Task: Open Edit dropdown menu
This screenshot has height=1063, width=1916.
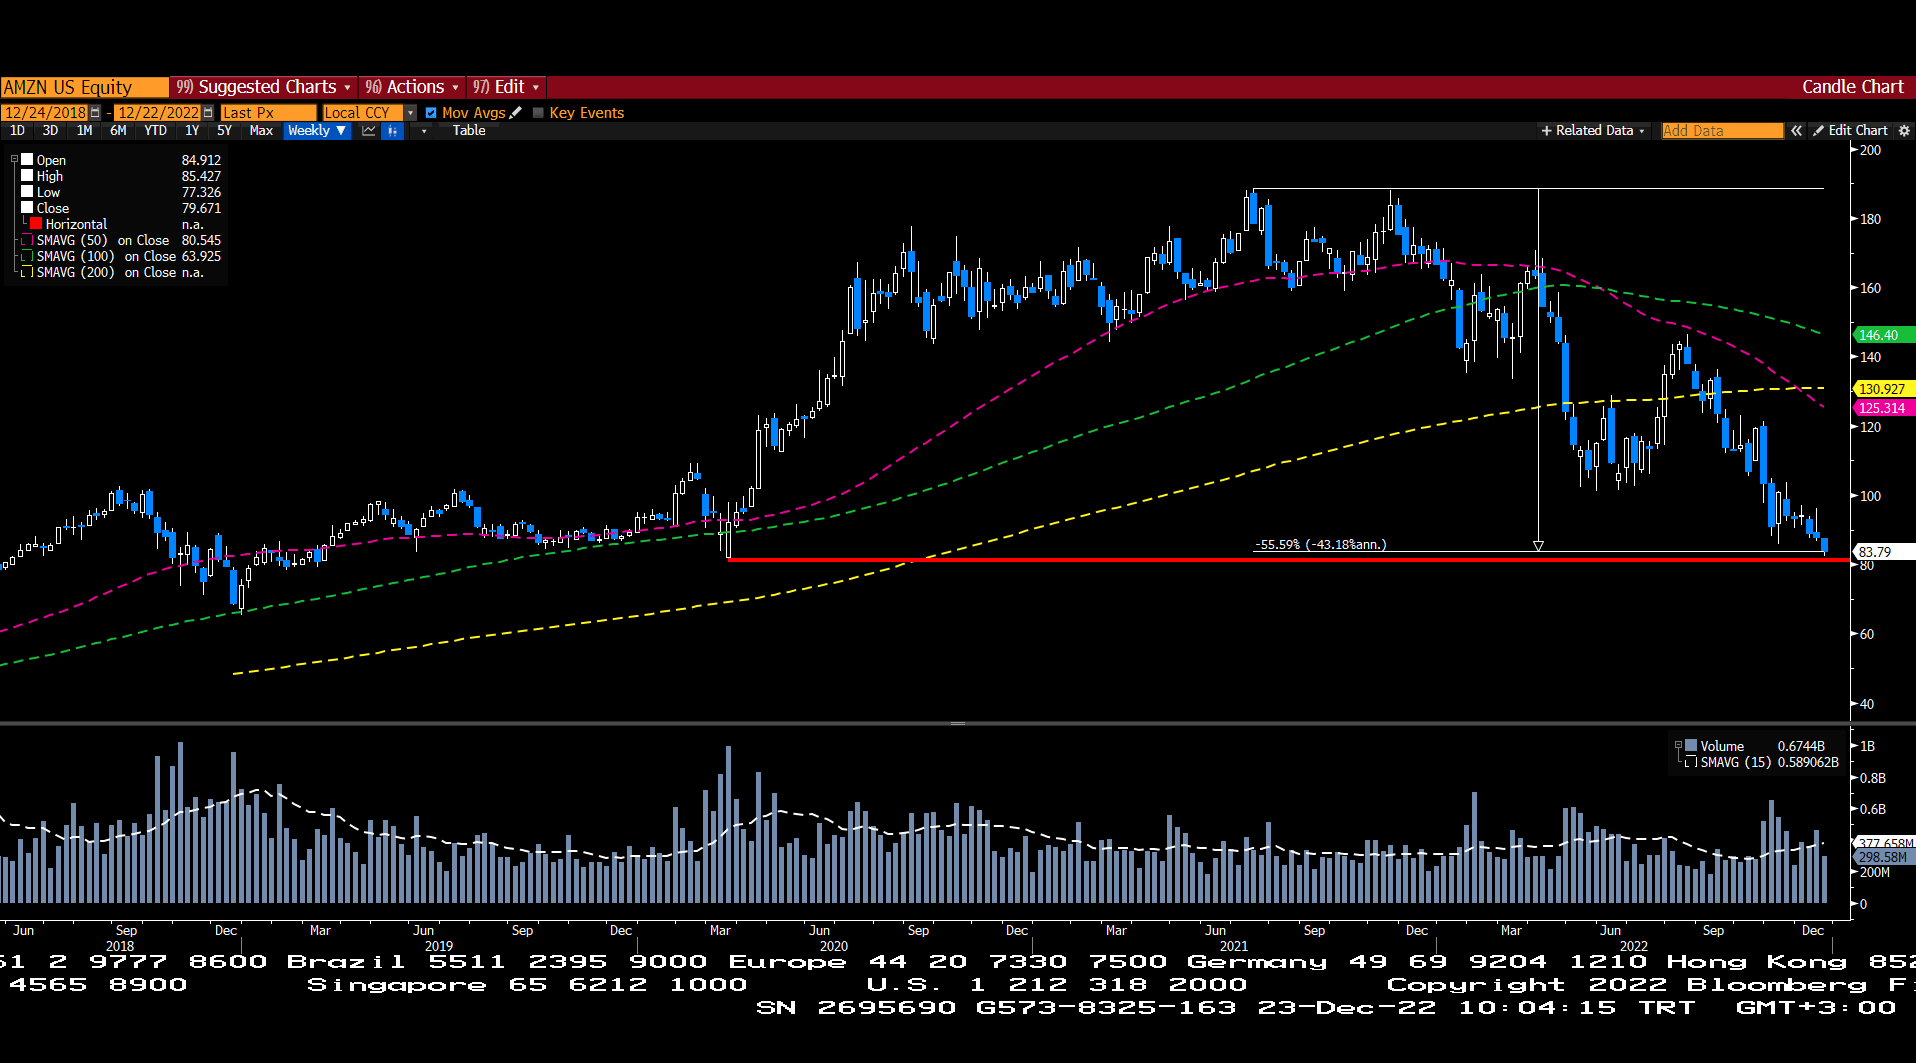Action: pos(506,87)
